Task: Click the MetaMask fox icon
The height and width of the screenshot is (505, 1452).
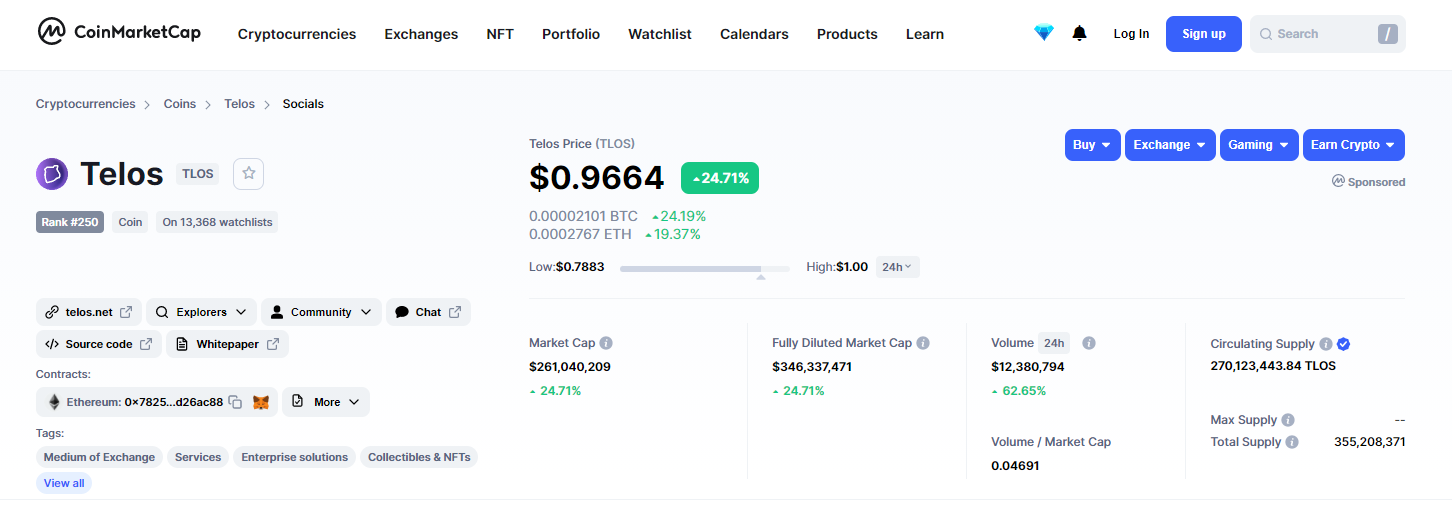Action: coord(260,402)
